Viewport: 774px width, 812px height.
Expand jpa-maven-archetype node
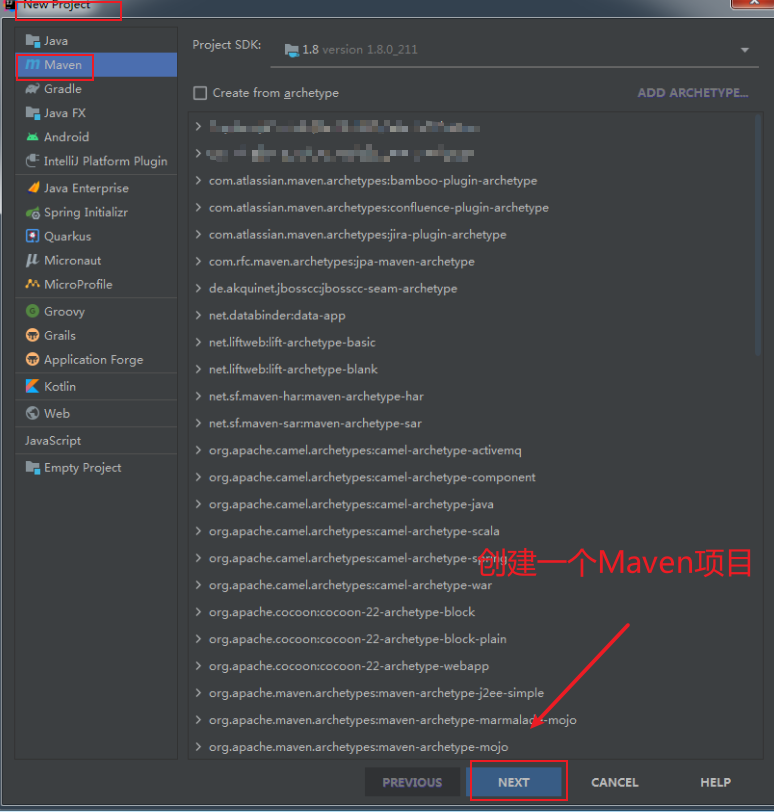tap(198, 261)
